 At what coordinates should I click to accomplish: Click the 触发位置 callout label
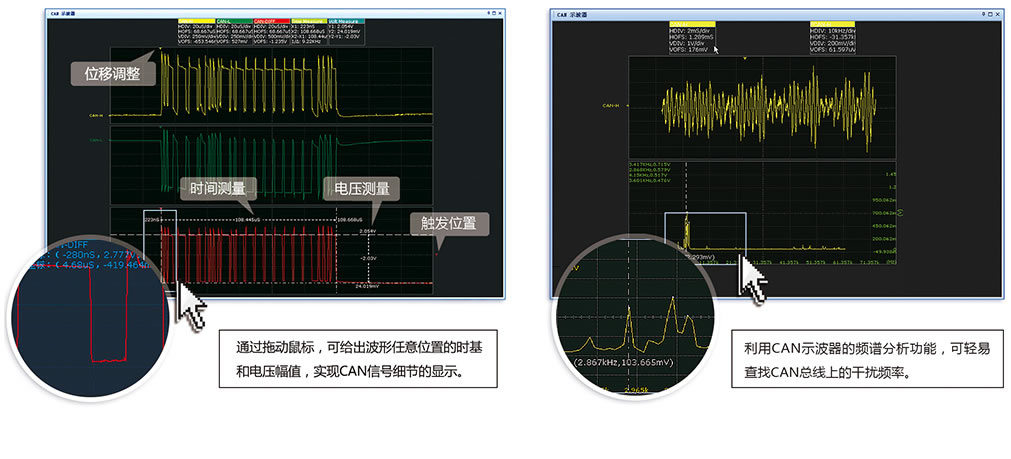449,222
